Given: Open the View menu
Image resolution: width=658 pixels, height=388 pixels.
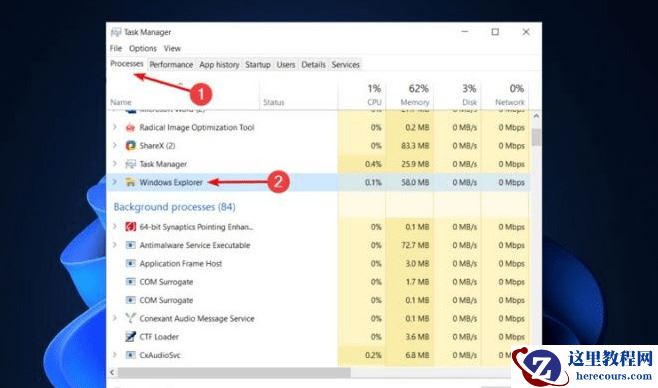Looking at the screenshot, I should 172,48.
